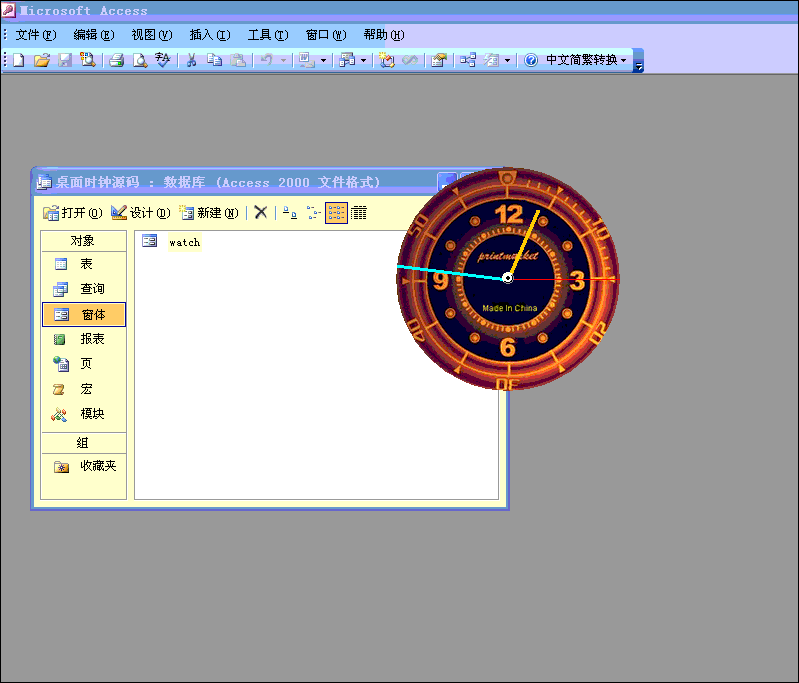
Task: Expand the 组 groups header
Action: 83,442
